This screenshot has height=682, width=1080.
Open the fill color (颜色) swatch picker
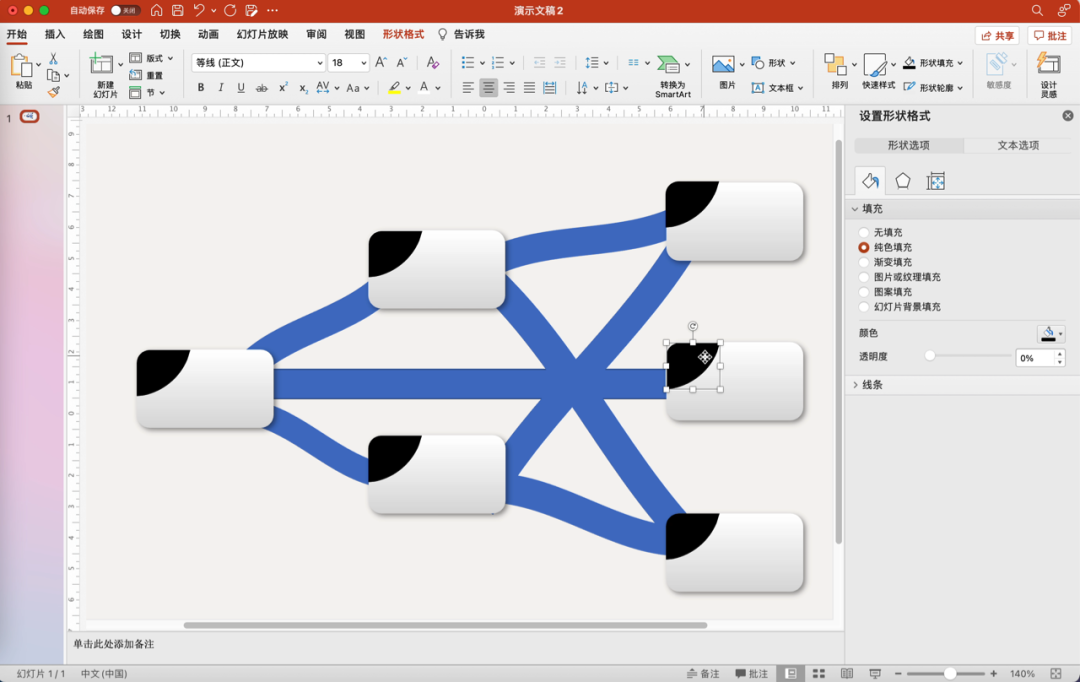tap(1050, 333)
